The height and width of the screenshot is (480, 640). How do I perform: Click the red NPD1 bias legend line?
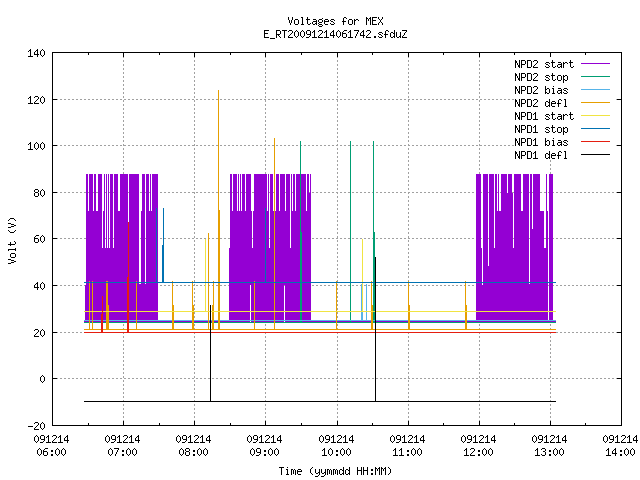(596, 142)
